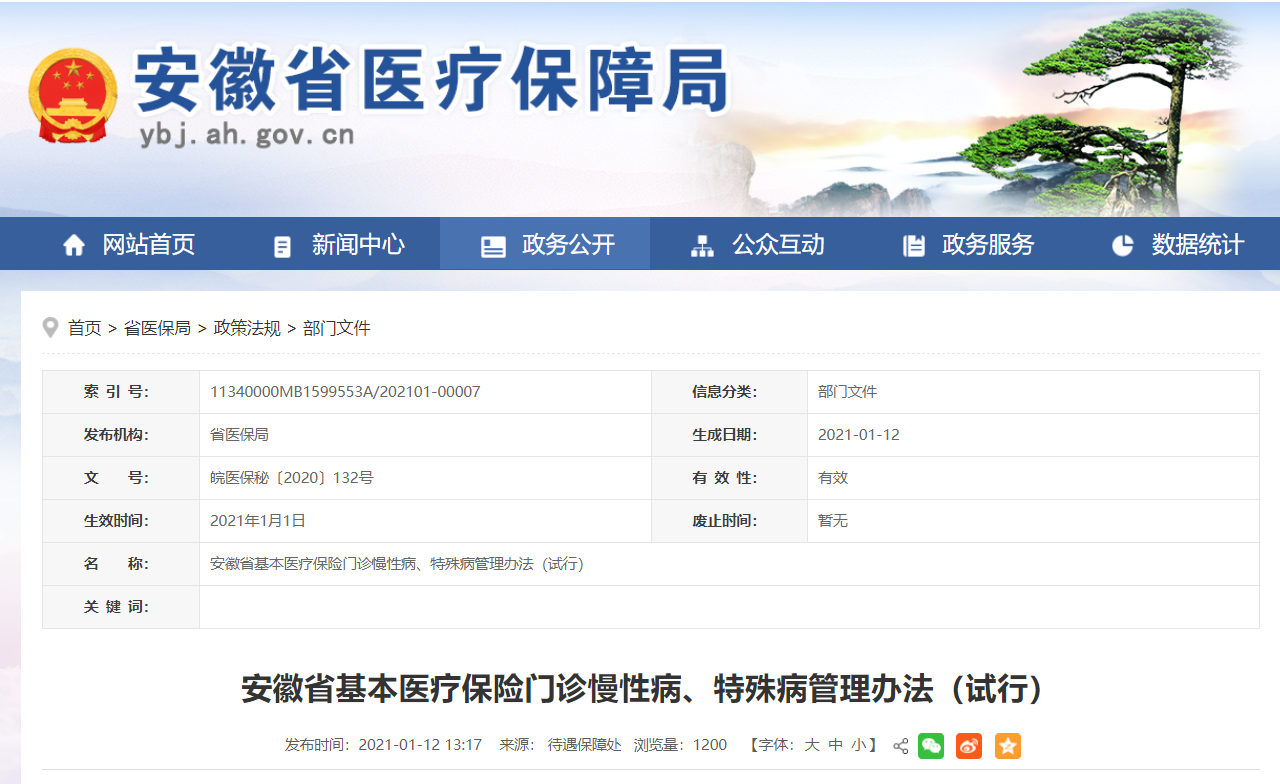
Task: Click 有效 validity value
Action: point(833,478)
